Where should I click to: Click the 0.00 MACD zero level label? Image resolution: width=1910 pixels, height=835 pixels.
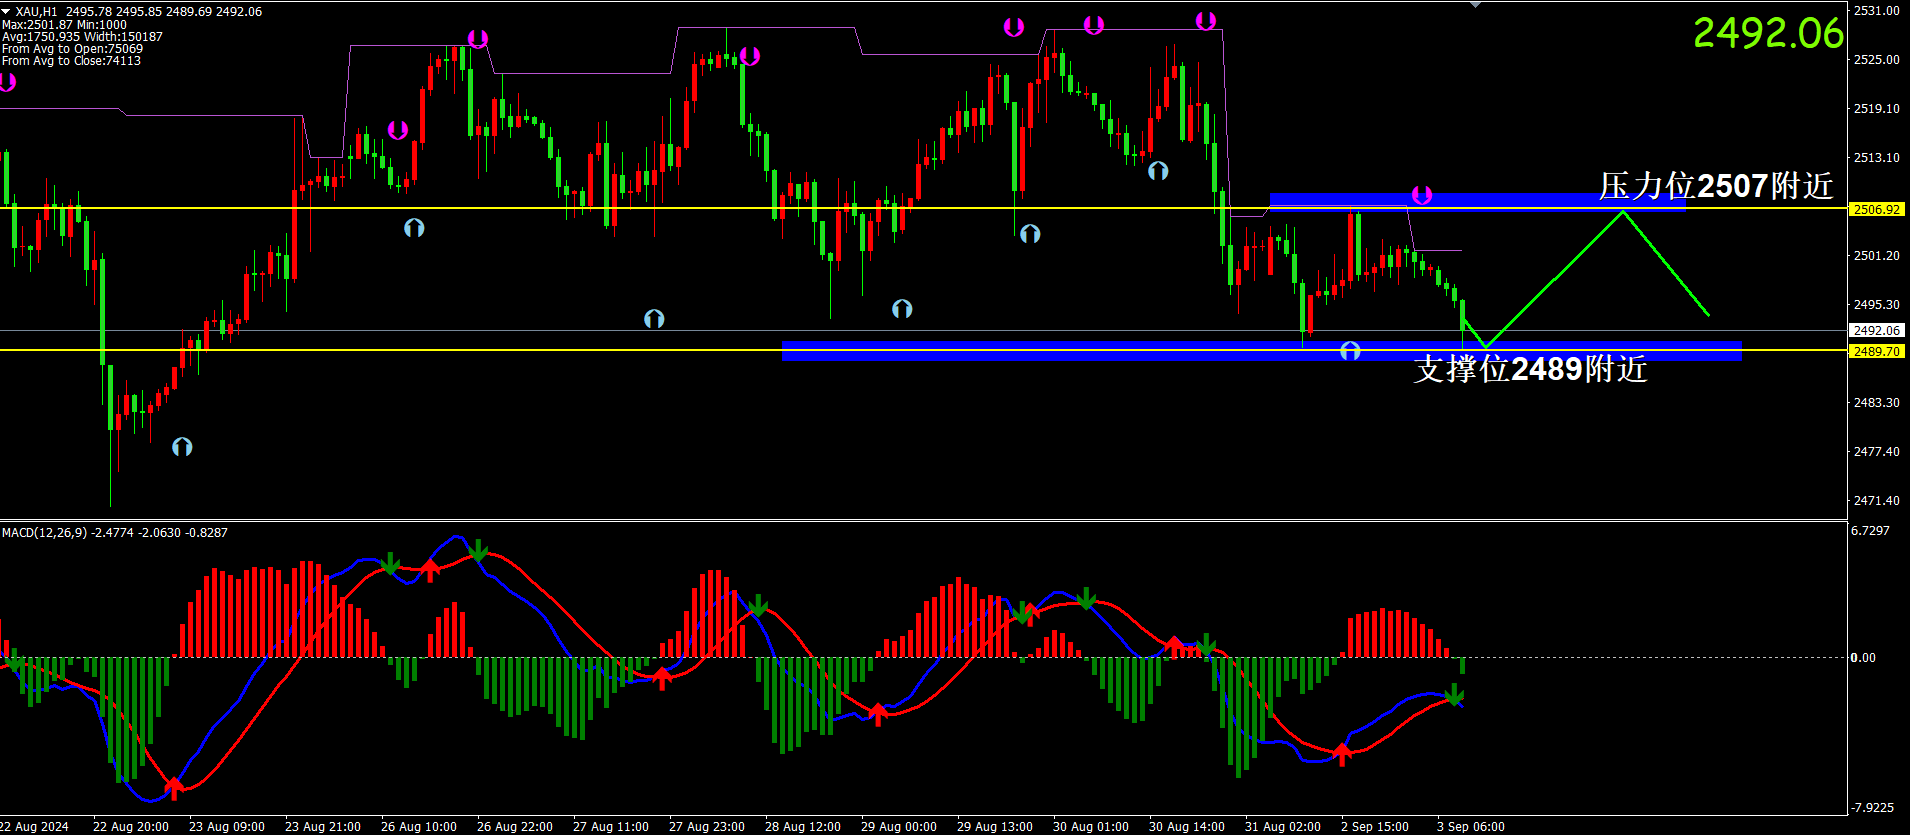pyautogui.click(x=1863, y=657)
